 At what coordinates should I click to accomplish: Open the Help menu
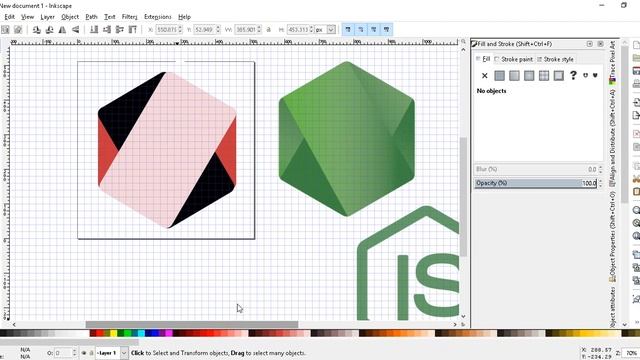tap(184, 17)
